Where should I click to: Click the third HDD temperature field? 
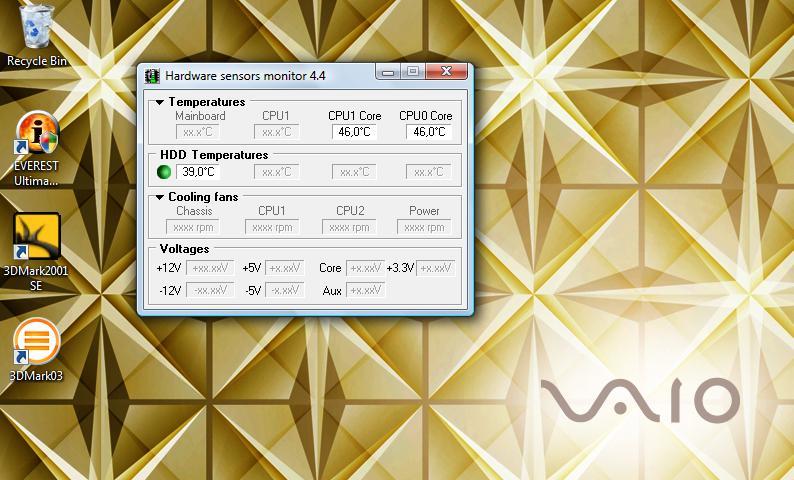[354, 172]
